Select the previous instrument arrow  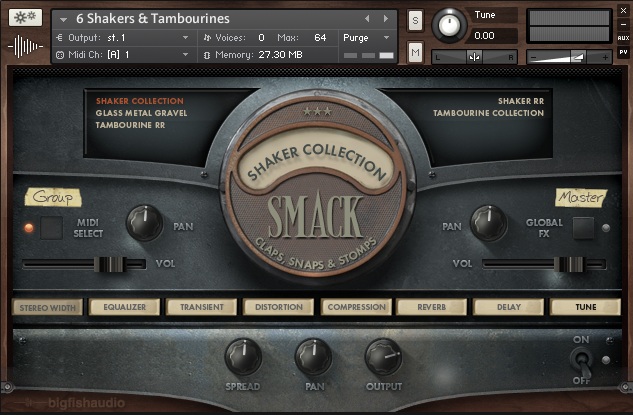(367, 19)
